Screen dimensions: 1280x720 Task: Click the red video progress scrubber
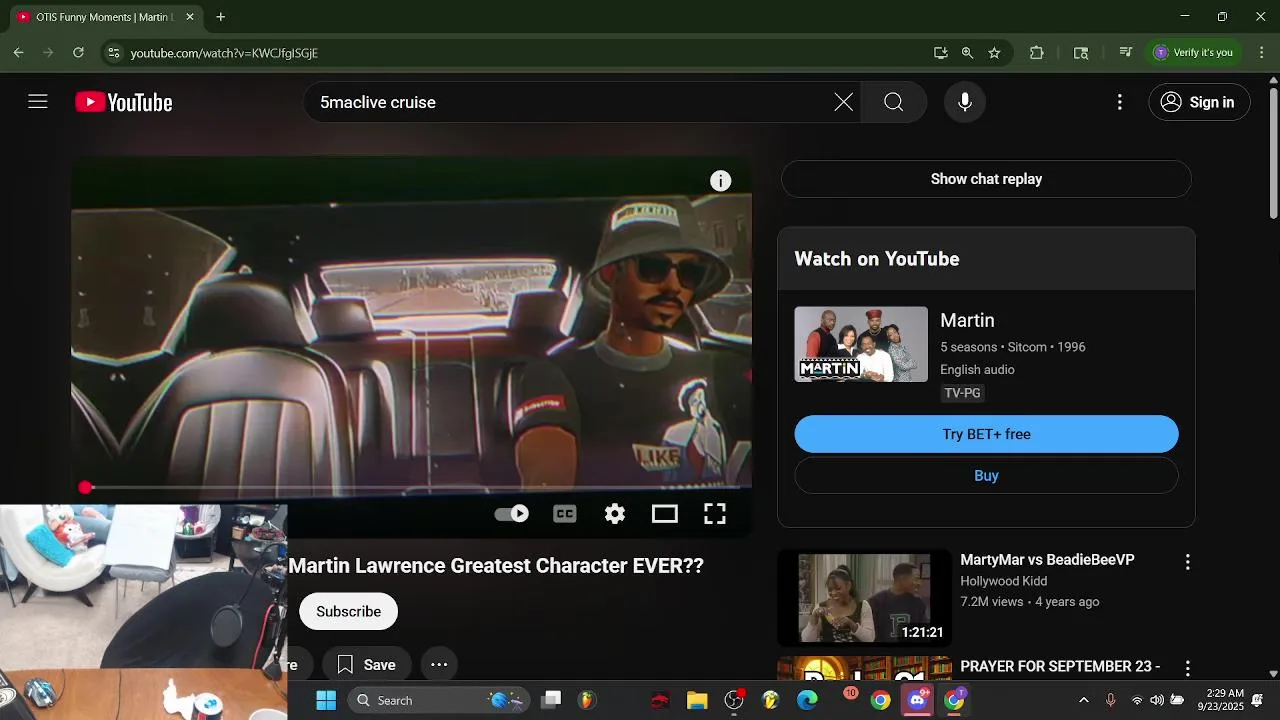tap(86, 487)
